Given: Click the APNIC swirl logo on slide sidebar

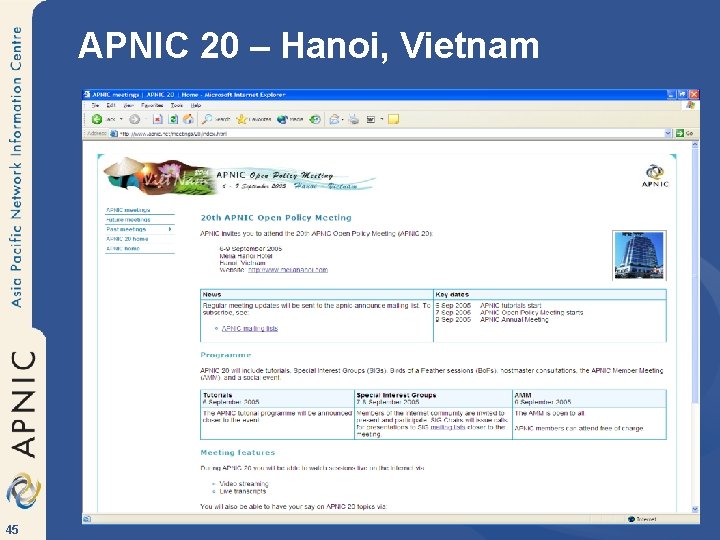Looking at the screenshot, I should (x=23, y=490).
